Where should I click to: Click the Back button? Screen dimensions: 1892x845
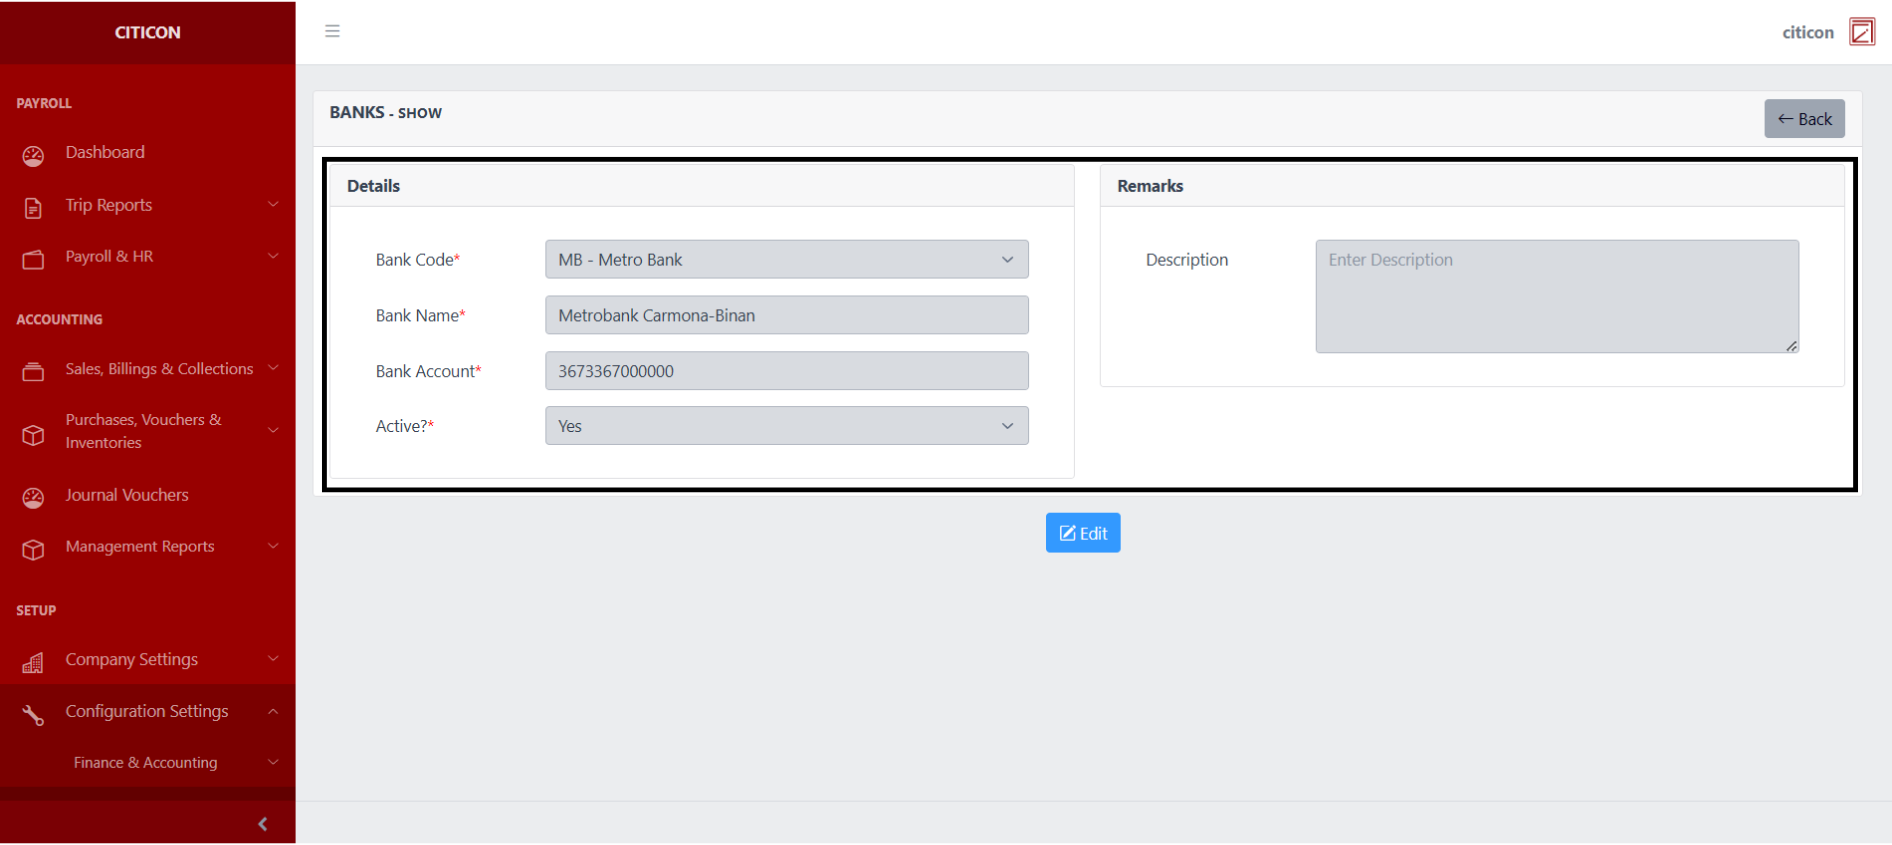click(1803, 119)
